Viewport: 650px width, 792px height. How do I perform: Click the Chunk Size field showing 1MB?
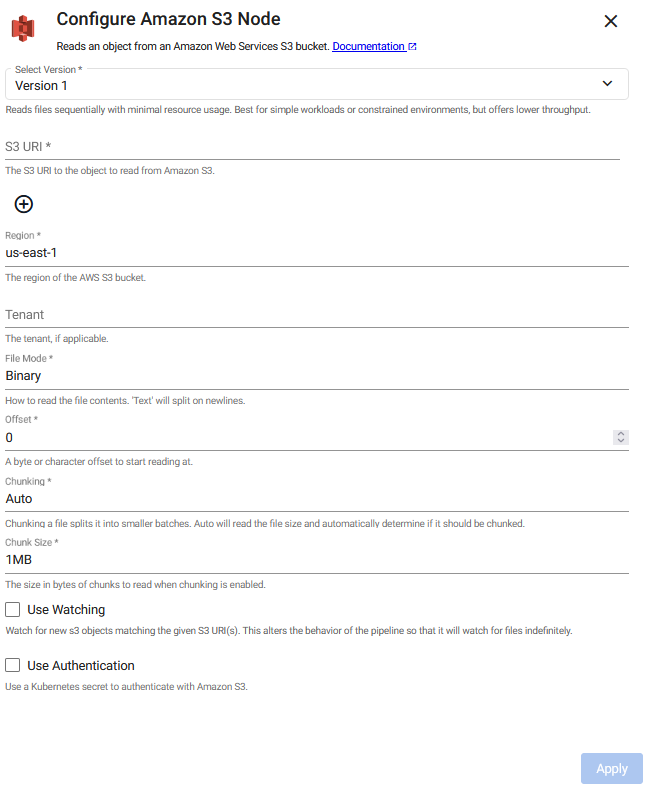click(316, 560)
